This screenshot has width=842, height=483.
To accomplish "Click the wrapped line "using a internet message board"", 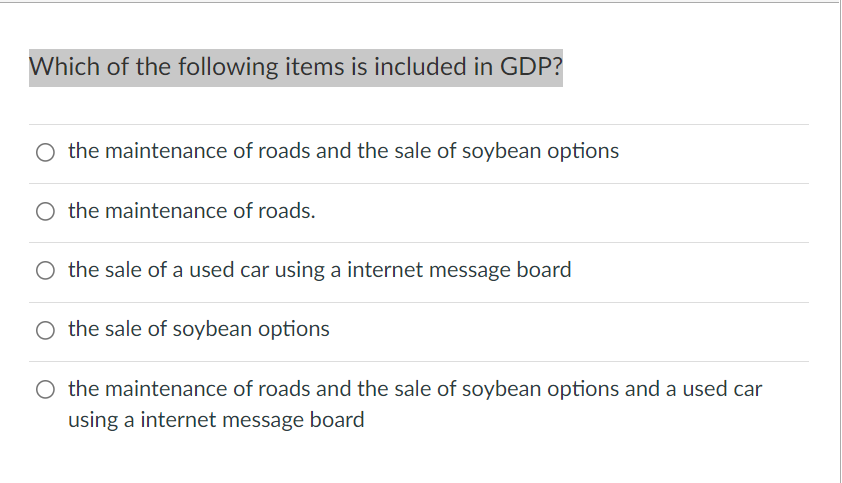I will (x=216, y=420).
